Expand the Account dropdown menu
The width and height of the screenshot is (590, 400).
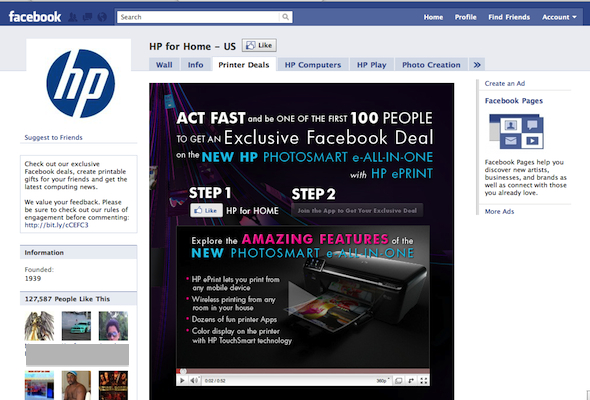pos(559,17)
